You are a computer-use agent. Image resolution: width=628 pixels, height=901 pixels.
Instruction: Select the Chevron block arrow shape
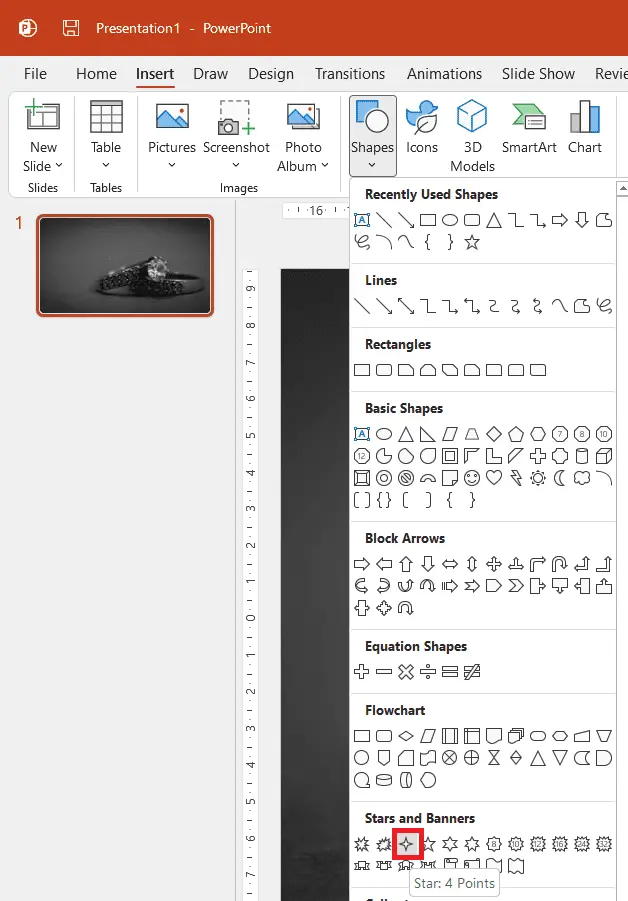click(516, 586)
